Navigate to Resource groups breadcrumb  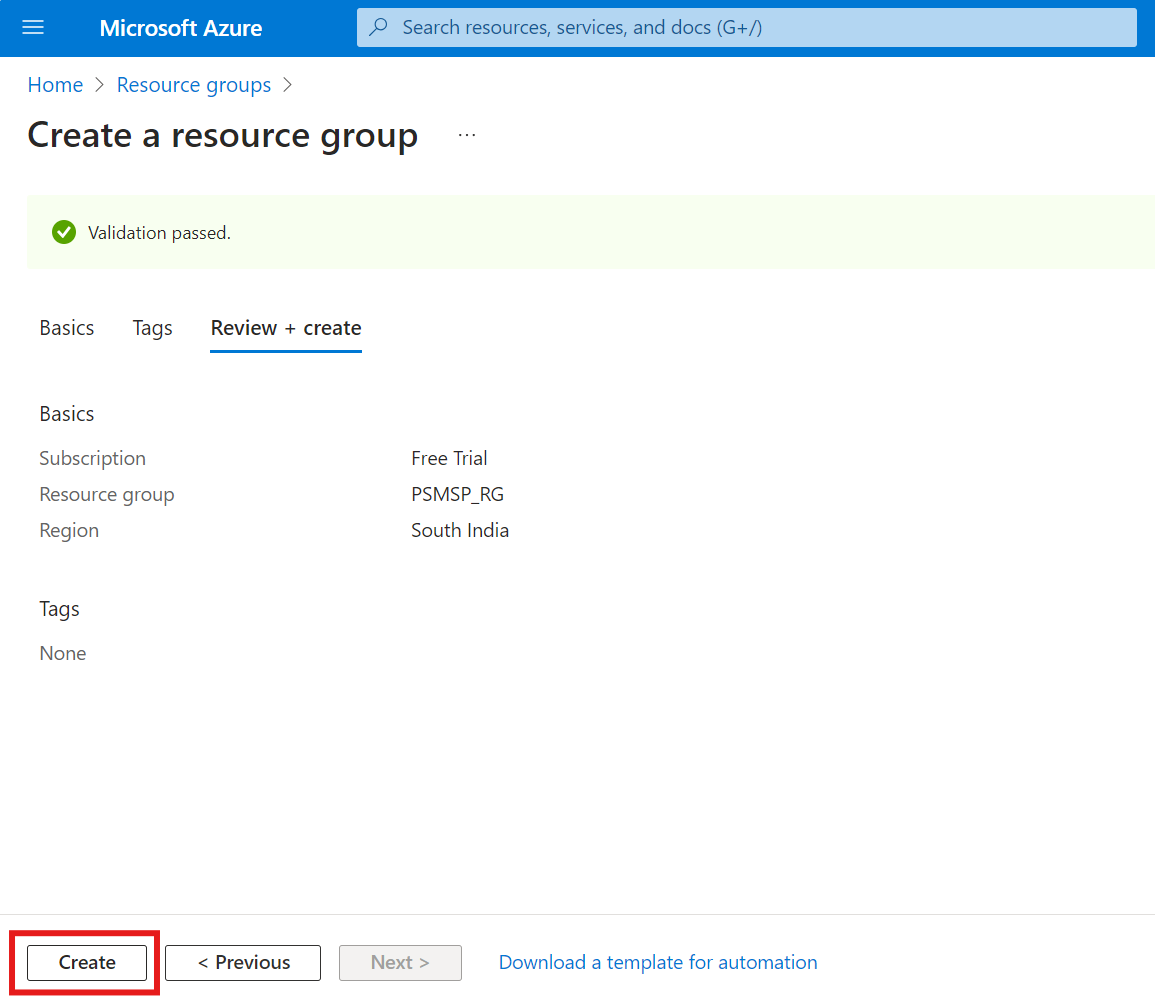[x=194, y=86]
